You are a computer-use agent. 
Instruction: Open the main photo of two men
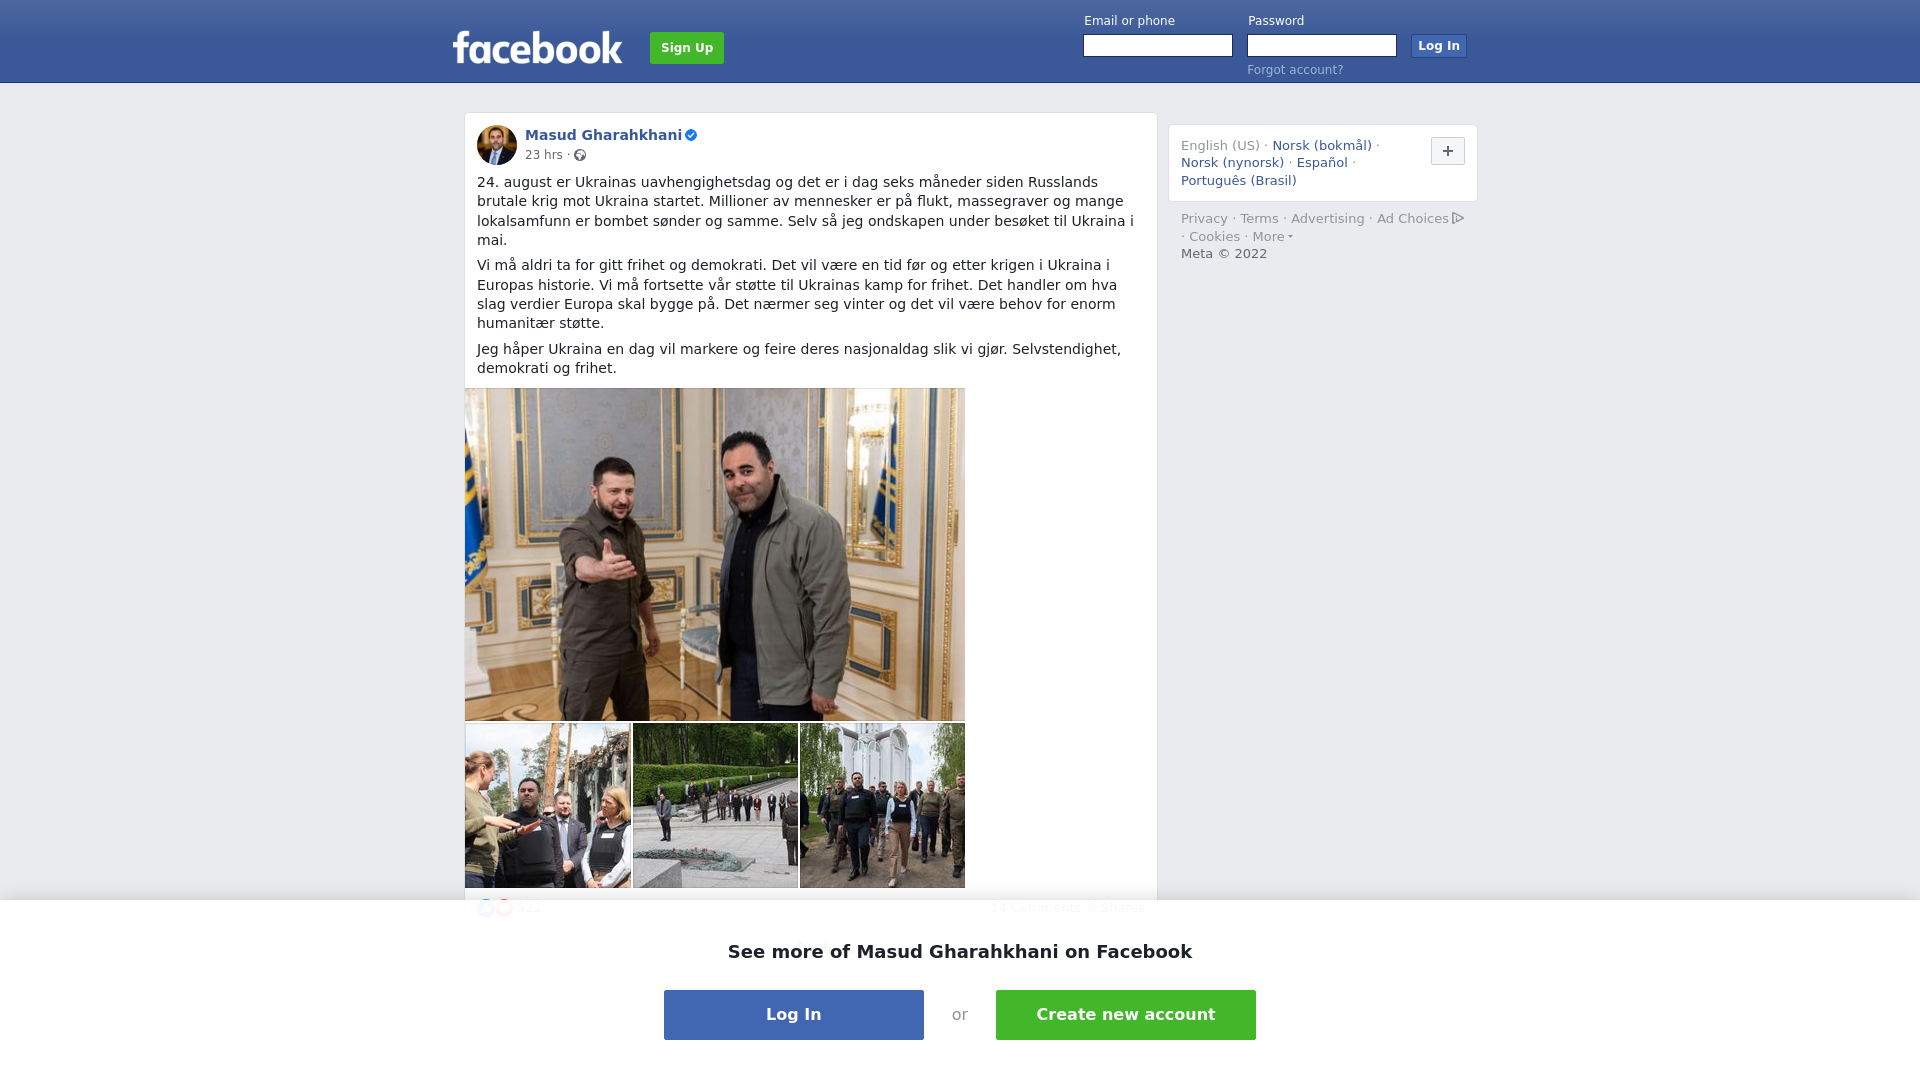pos(715,555)
